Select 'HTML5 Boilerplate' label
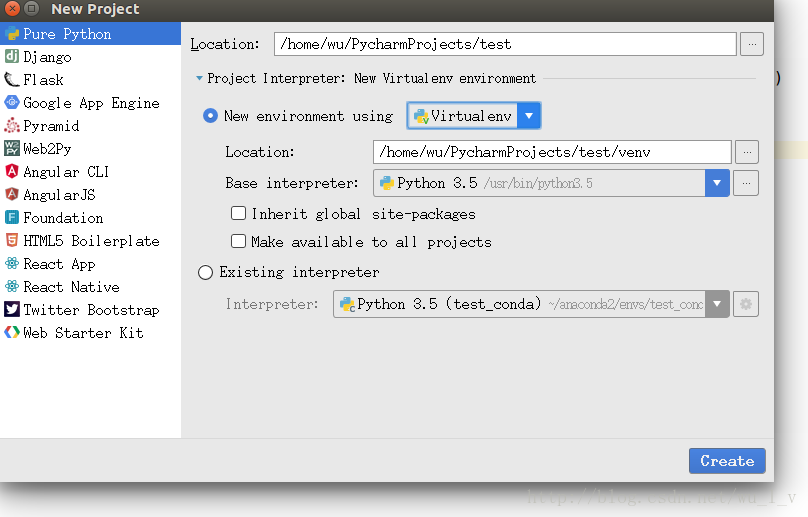This screenshot has width=808, height=517. tap(91, 241)
